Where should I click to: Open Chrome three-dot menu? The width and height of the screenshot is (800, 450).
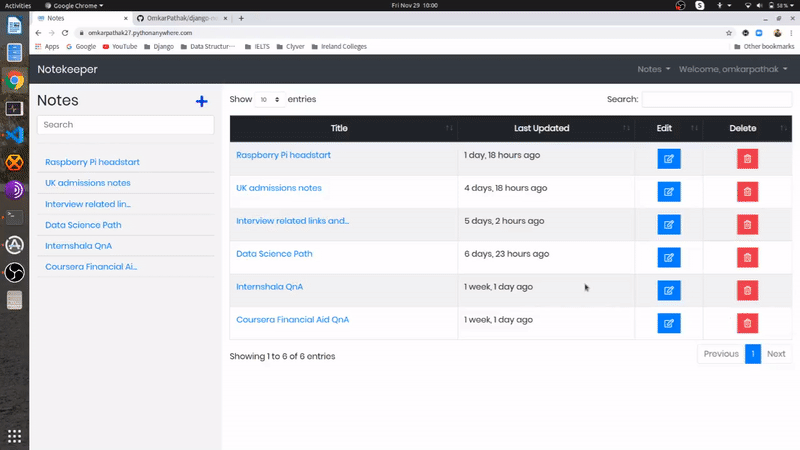(791, 33)
